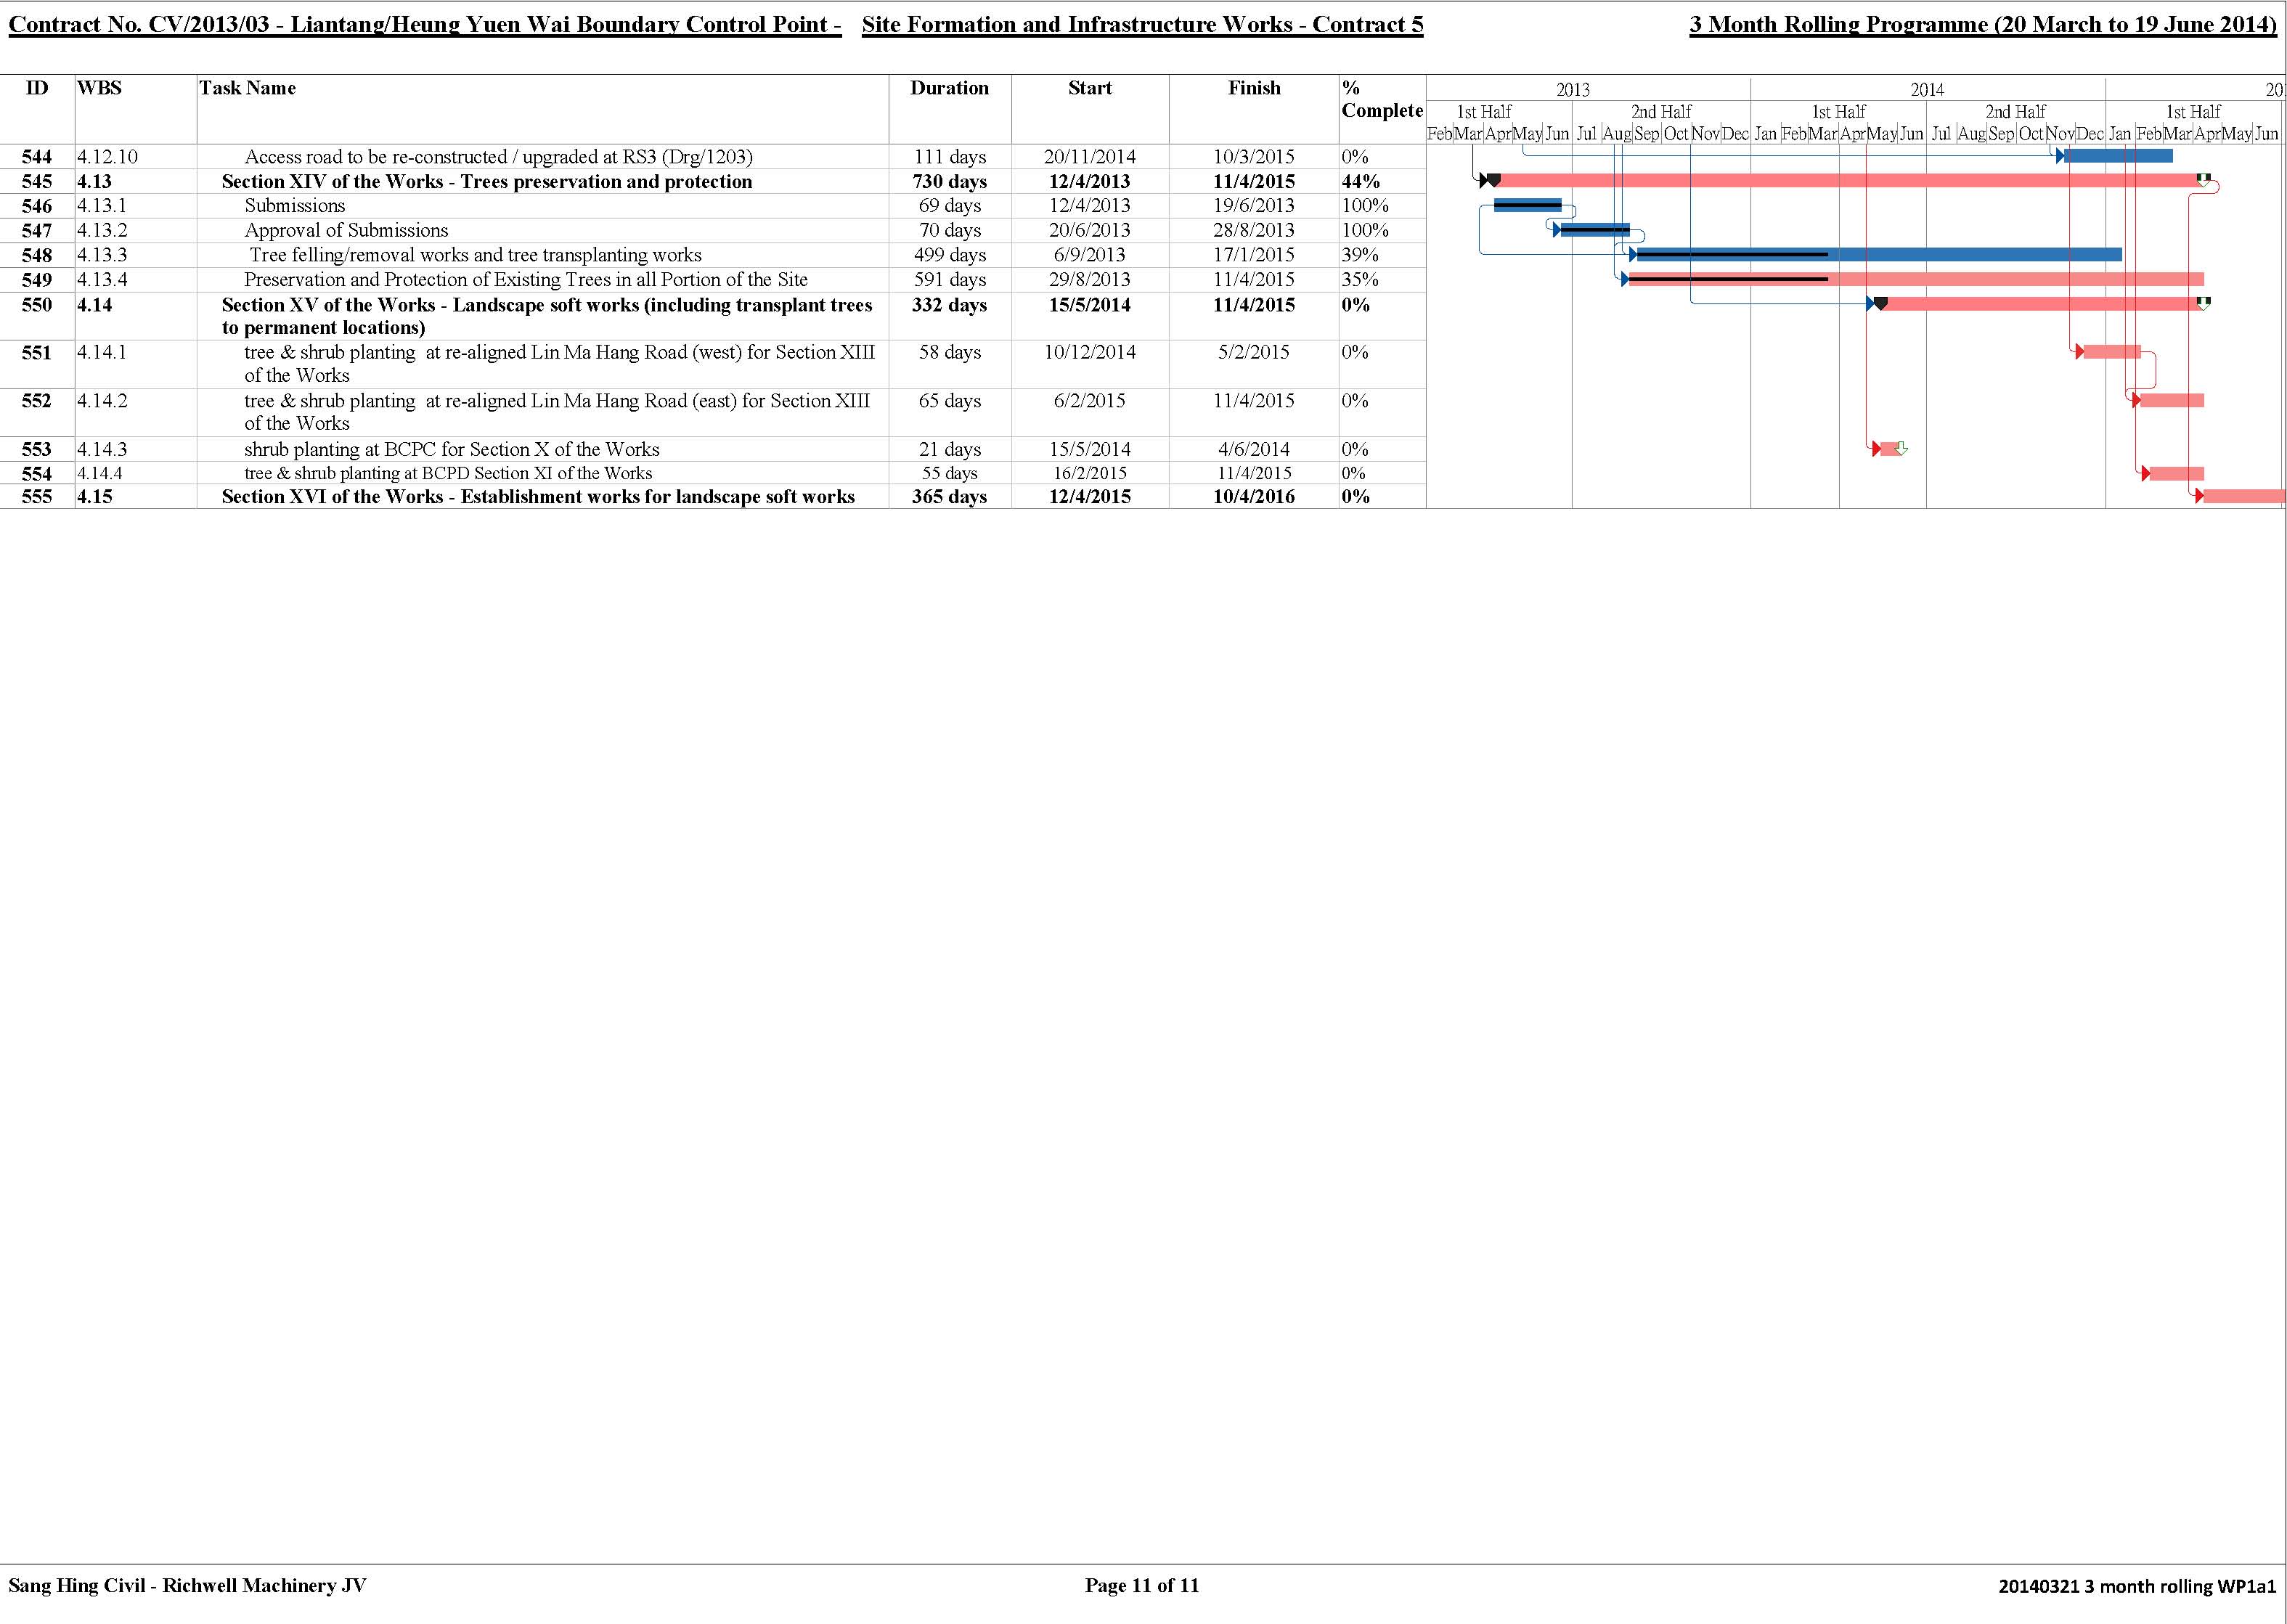Select finish date 19/6/2013
This screenshot has width=2287, height=1624.
tap(1253, 205)
